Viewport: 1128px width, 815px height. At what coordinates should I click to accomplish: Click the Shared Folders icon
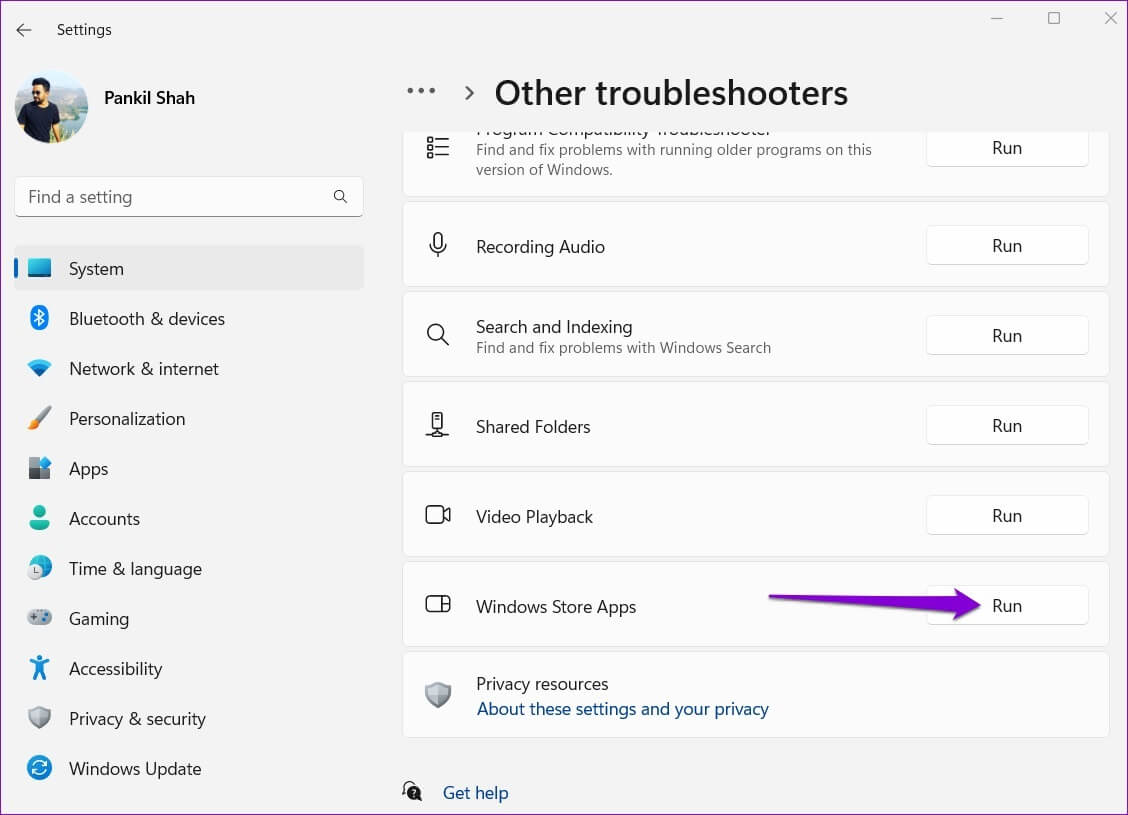click(437, 424)
